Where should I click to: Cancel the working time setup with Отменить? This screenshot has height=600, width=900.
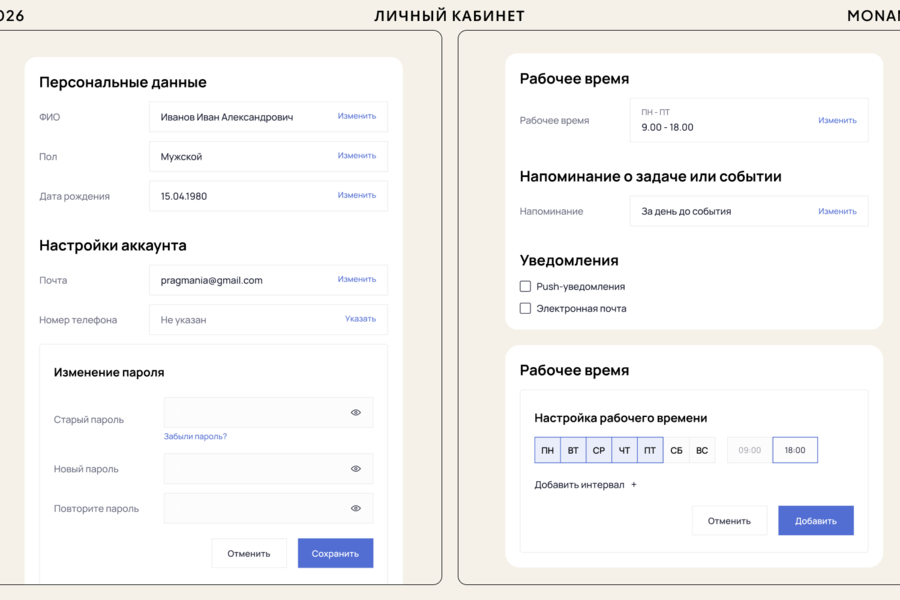[x=729, y=521]
